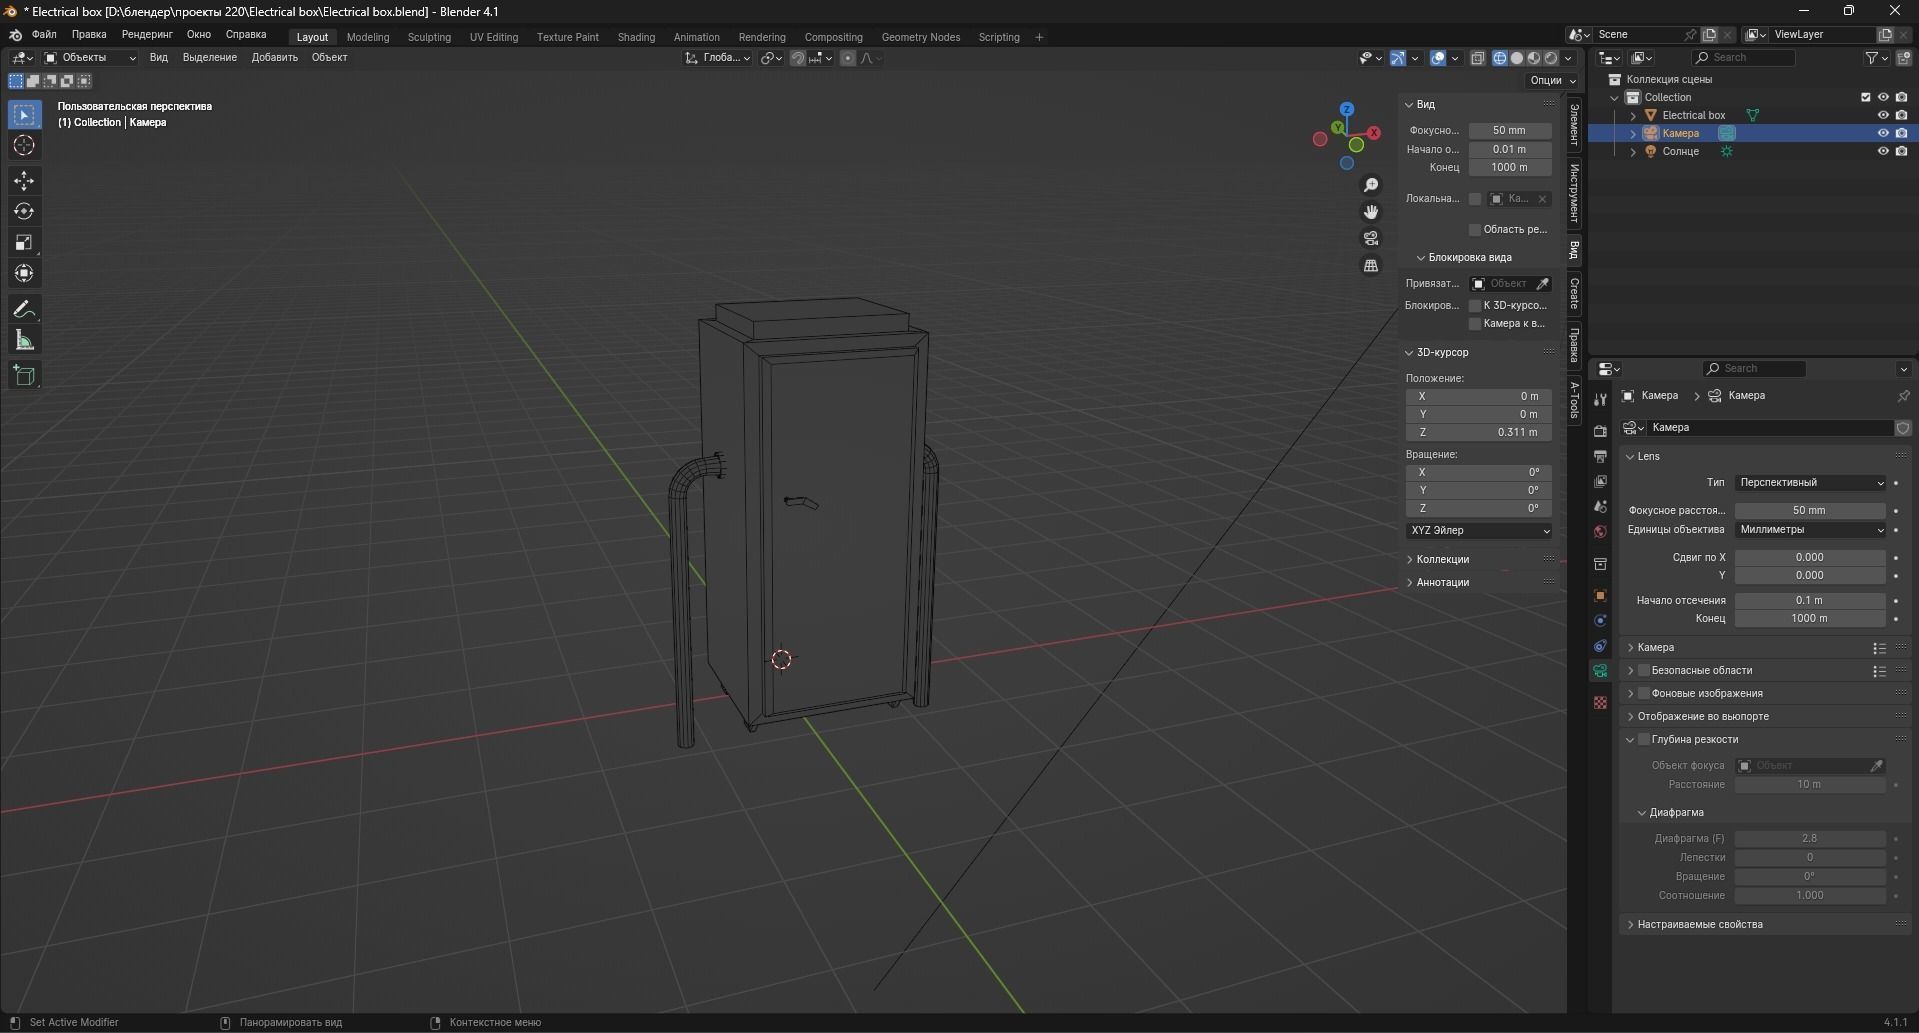
Task: Select the Move tool
Action: [24, 181]
